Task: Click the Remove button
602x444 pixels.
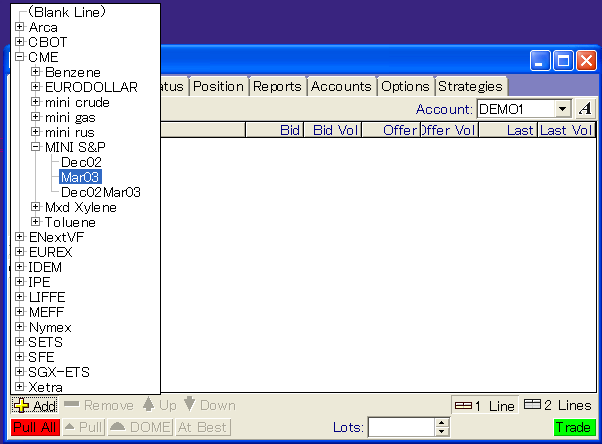Action: [99, 405]
